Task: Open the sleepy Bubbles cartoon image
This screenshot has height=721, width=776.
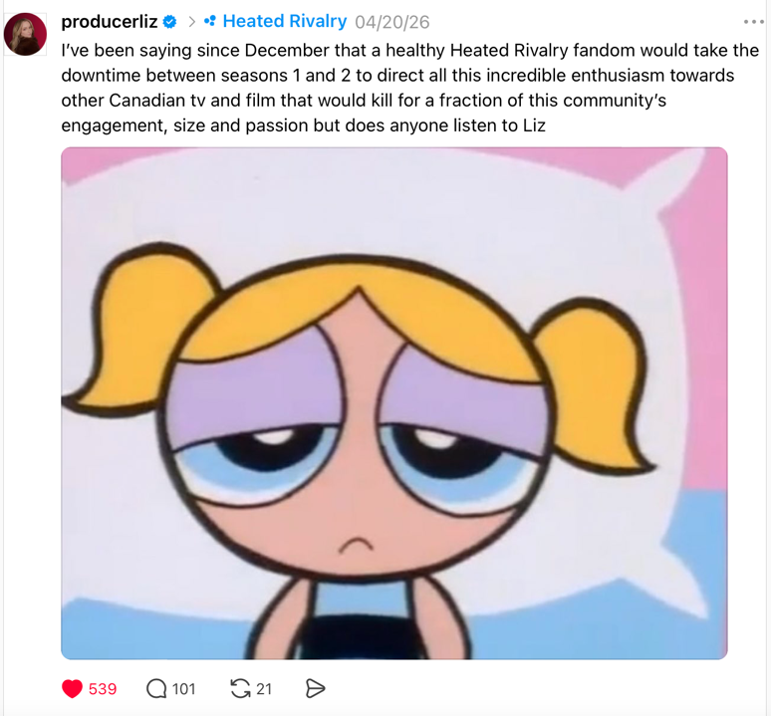Action: 394,403
